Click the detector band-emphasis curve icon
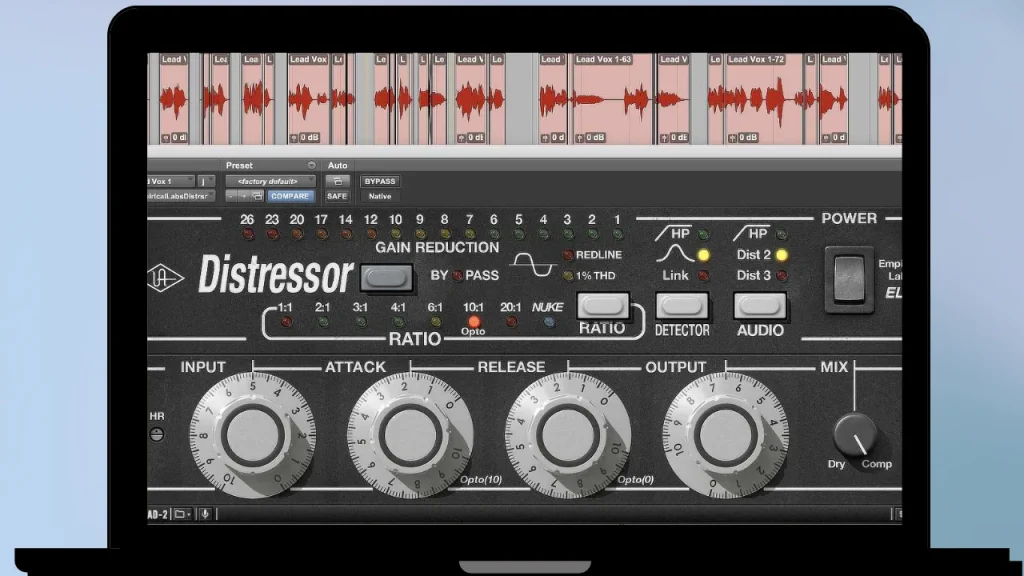The width and height of the screenshot is (1024, 576). pyautogui.click(x=675, y=254)
